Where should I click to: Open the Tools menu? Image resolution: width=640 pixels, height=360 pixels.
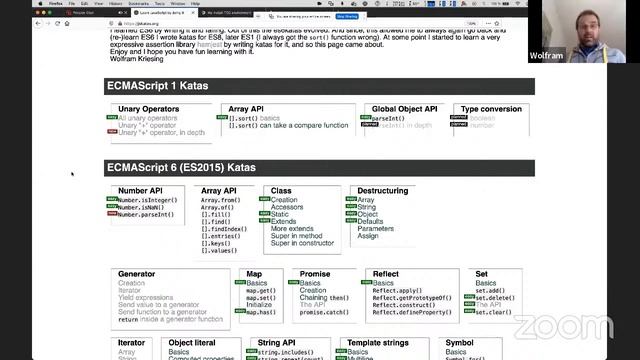(x=160, y=4)
